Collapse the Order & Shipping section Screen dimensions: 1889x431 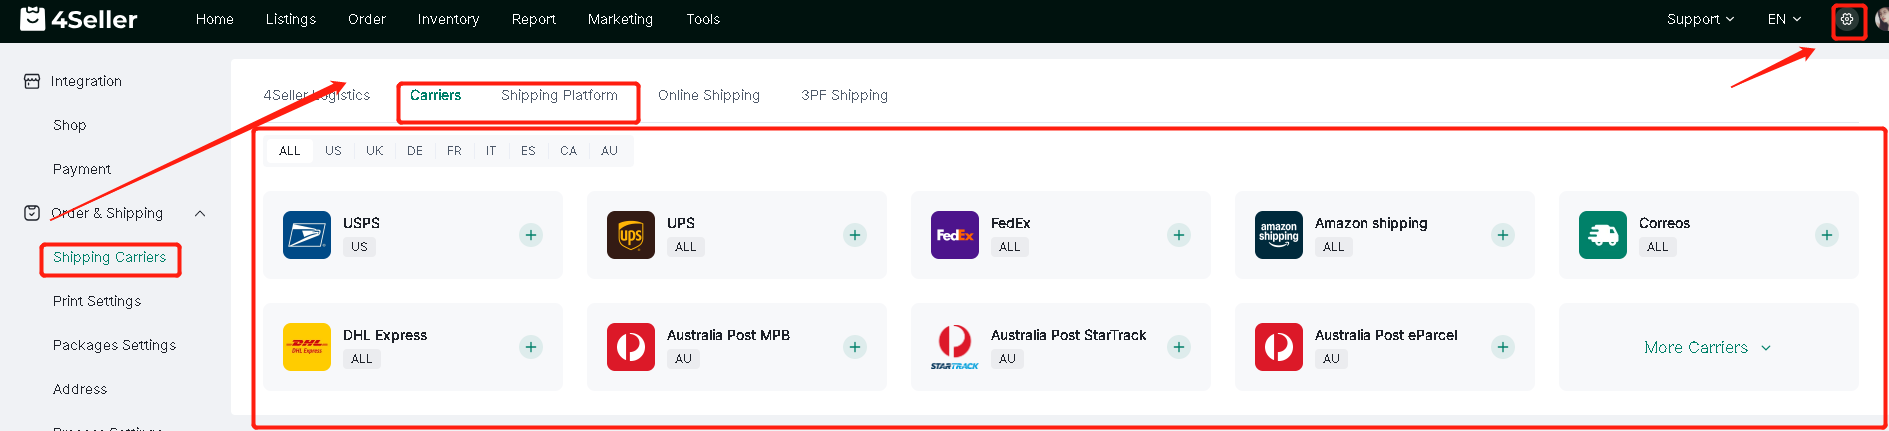tap(200, 213)
